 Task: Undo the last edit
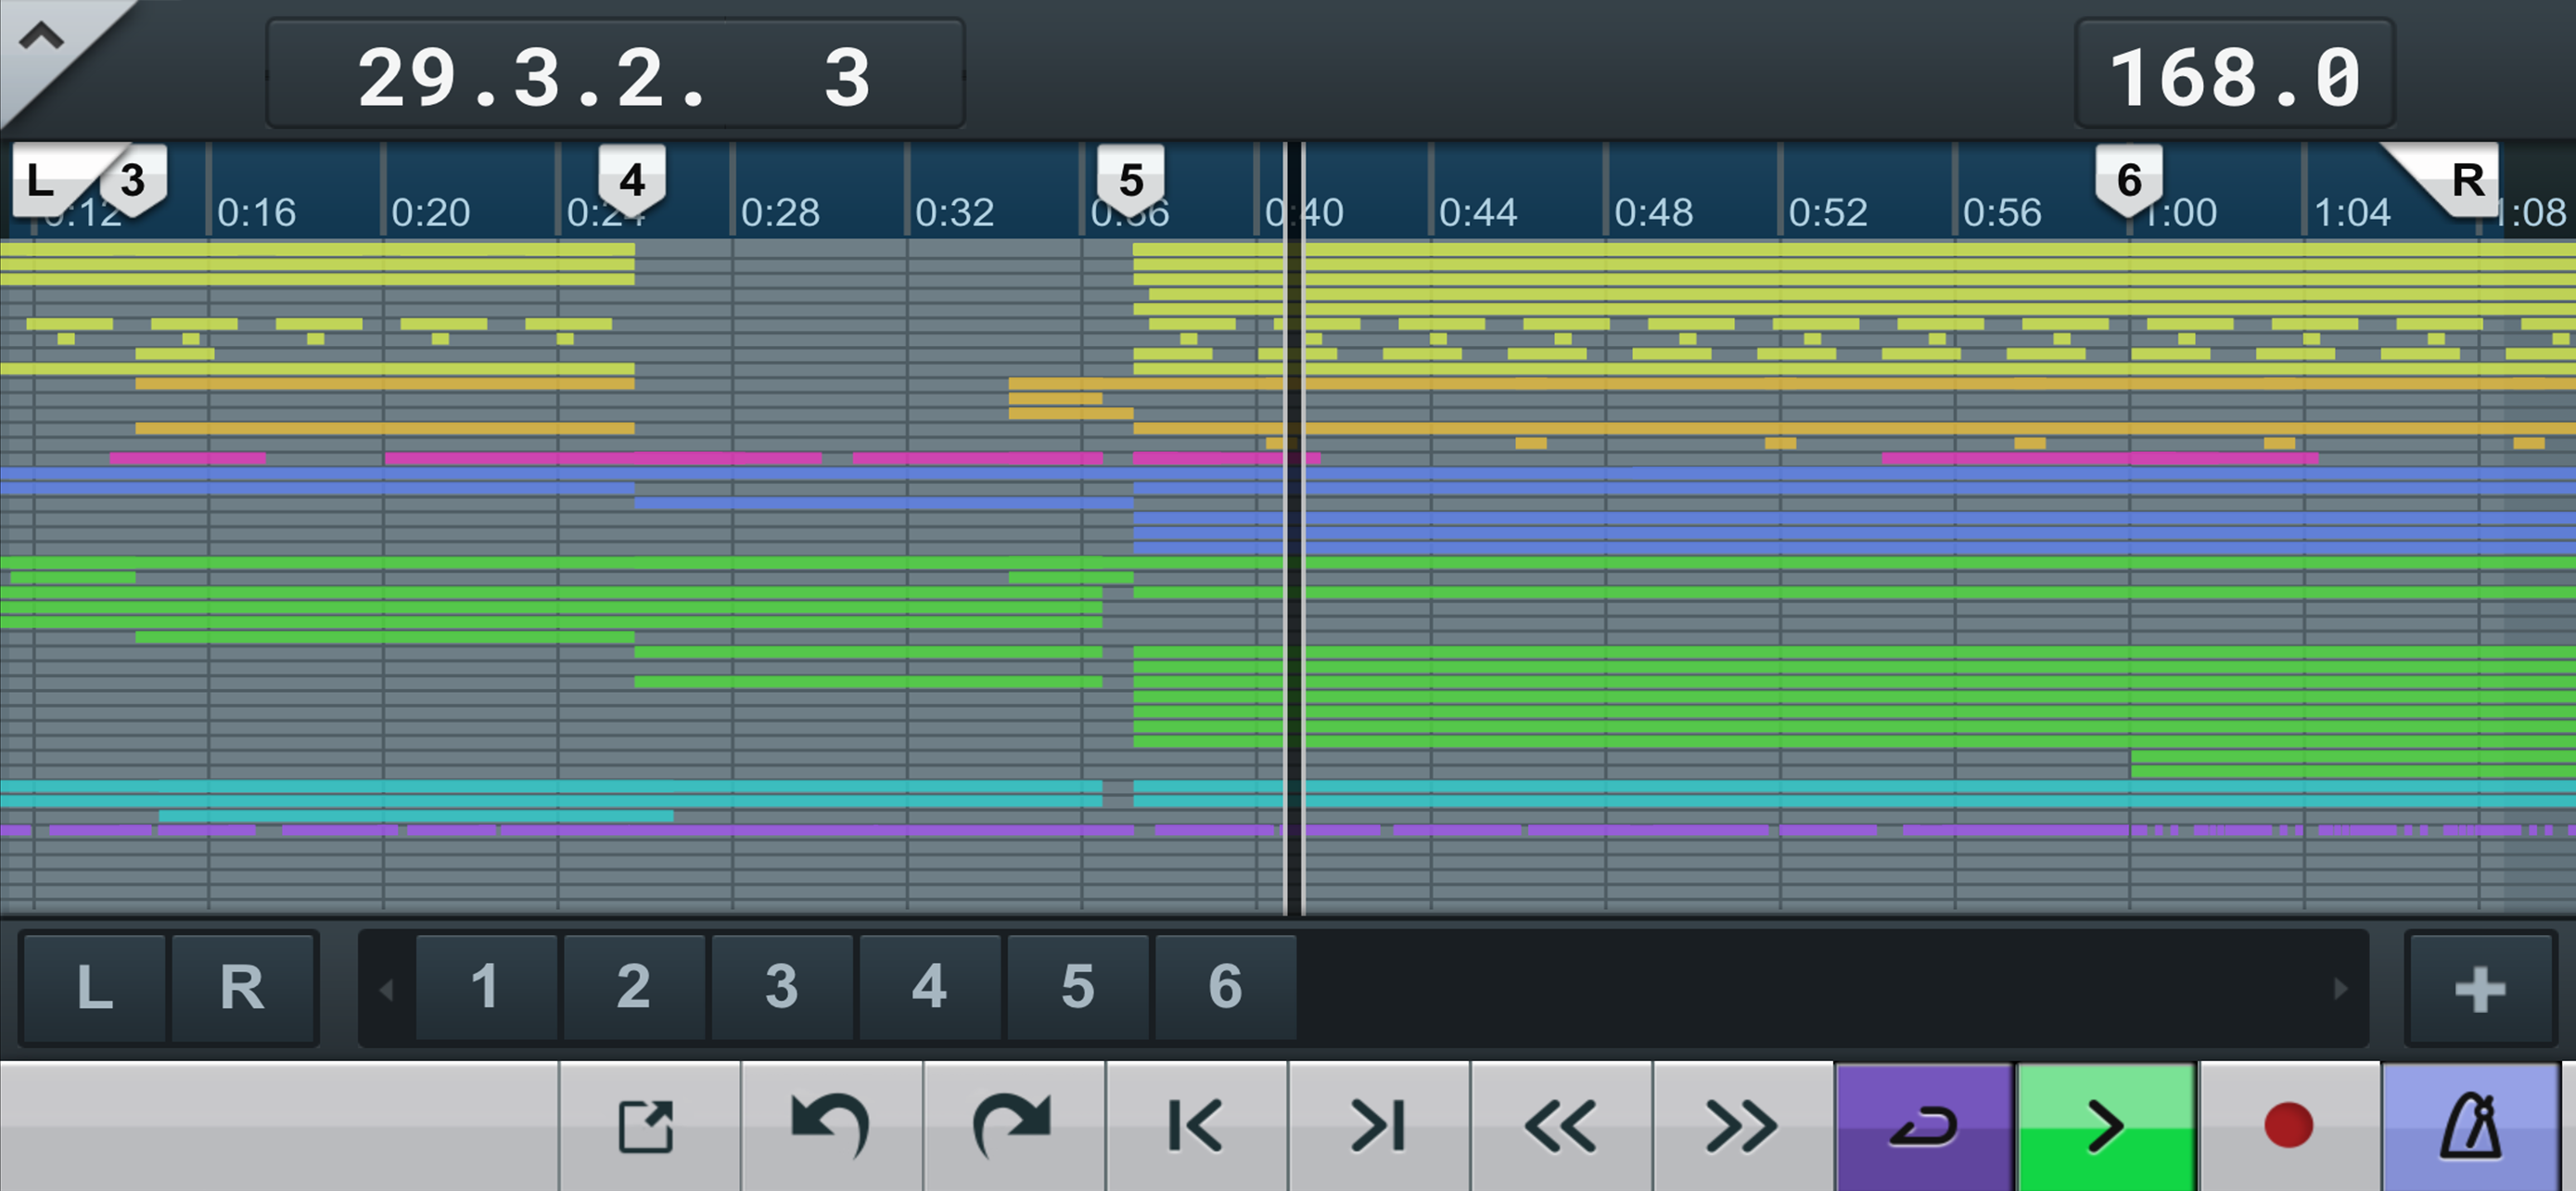point(831,1125)
